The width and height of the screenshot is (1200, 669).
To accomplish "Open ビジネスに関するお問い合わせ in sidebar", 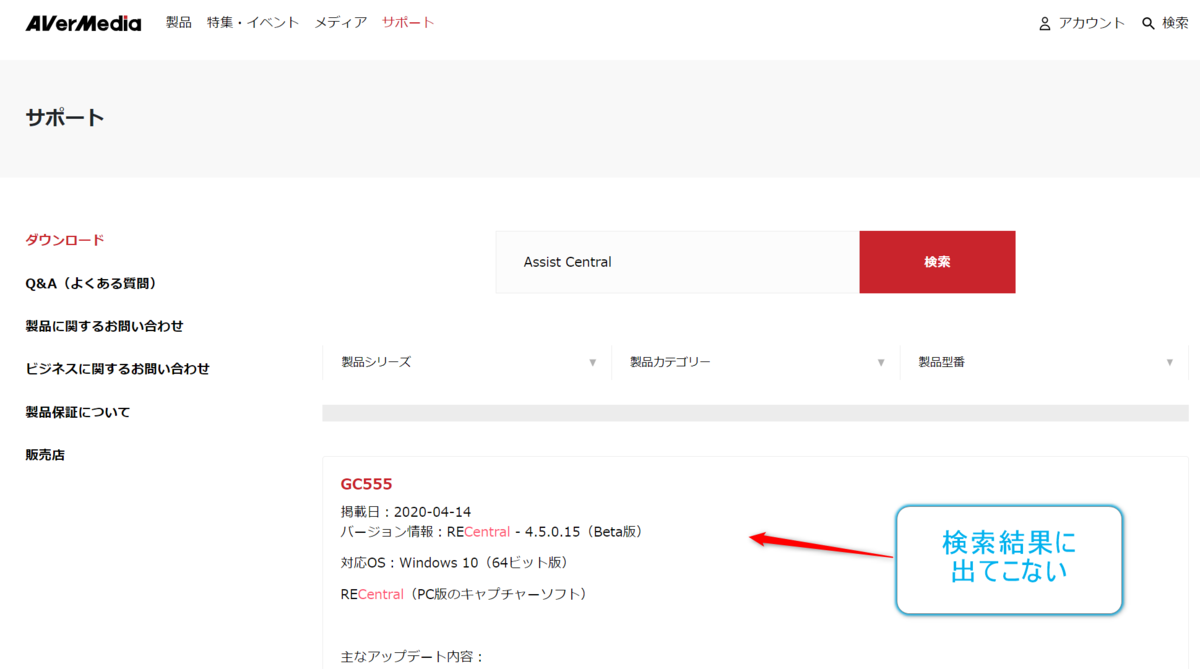I will (x=118, y=368).
